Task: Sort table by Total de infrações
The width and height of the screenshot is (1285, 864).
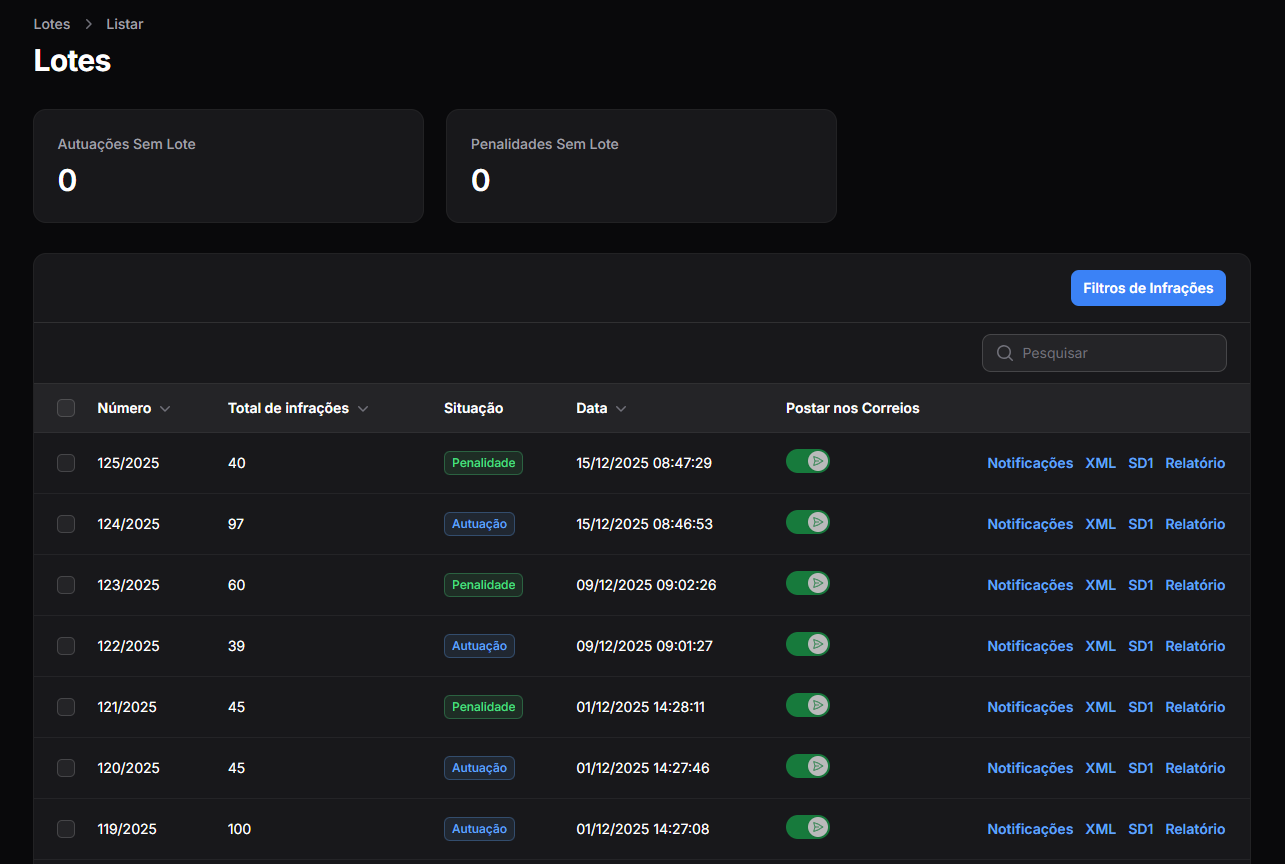Action: click(298, 408)
